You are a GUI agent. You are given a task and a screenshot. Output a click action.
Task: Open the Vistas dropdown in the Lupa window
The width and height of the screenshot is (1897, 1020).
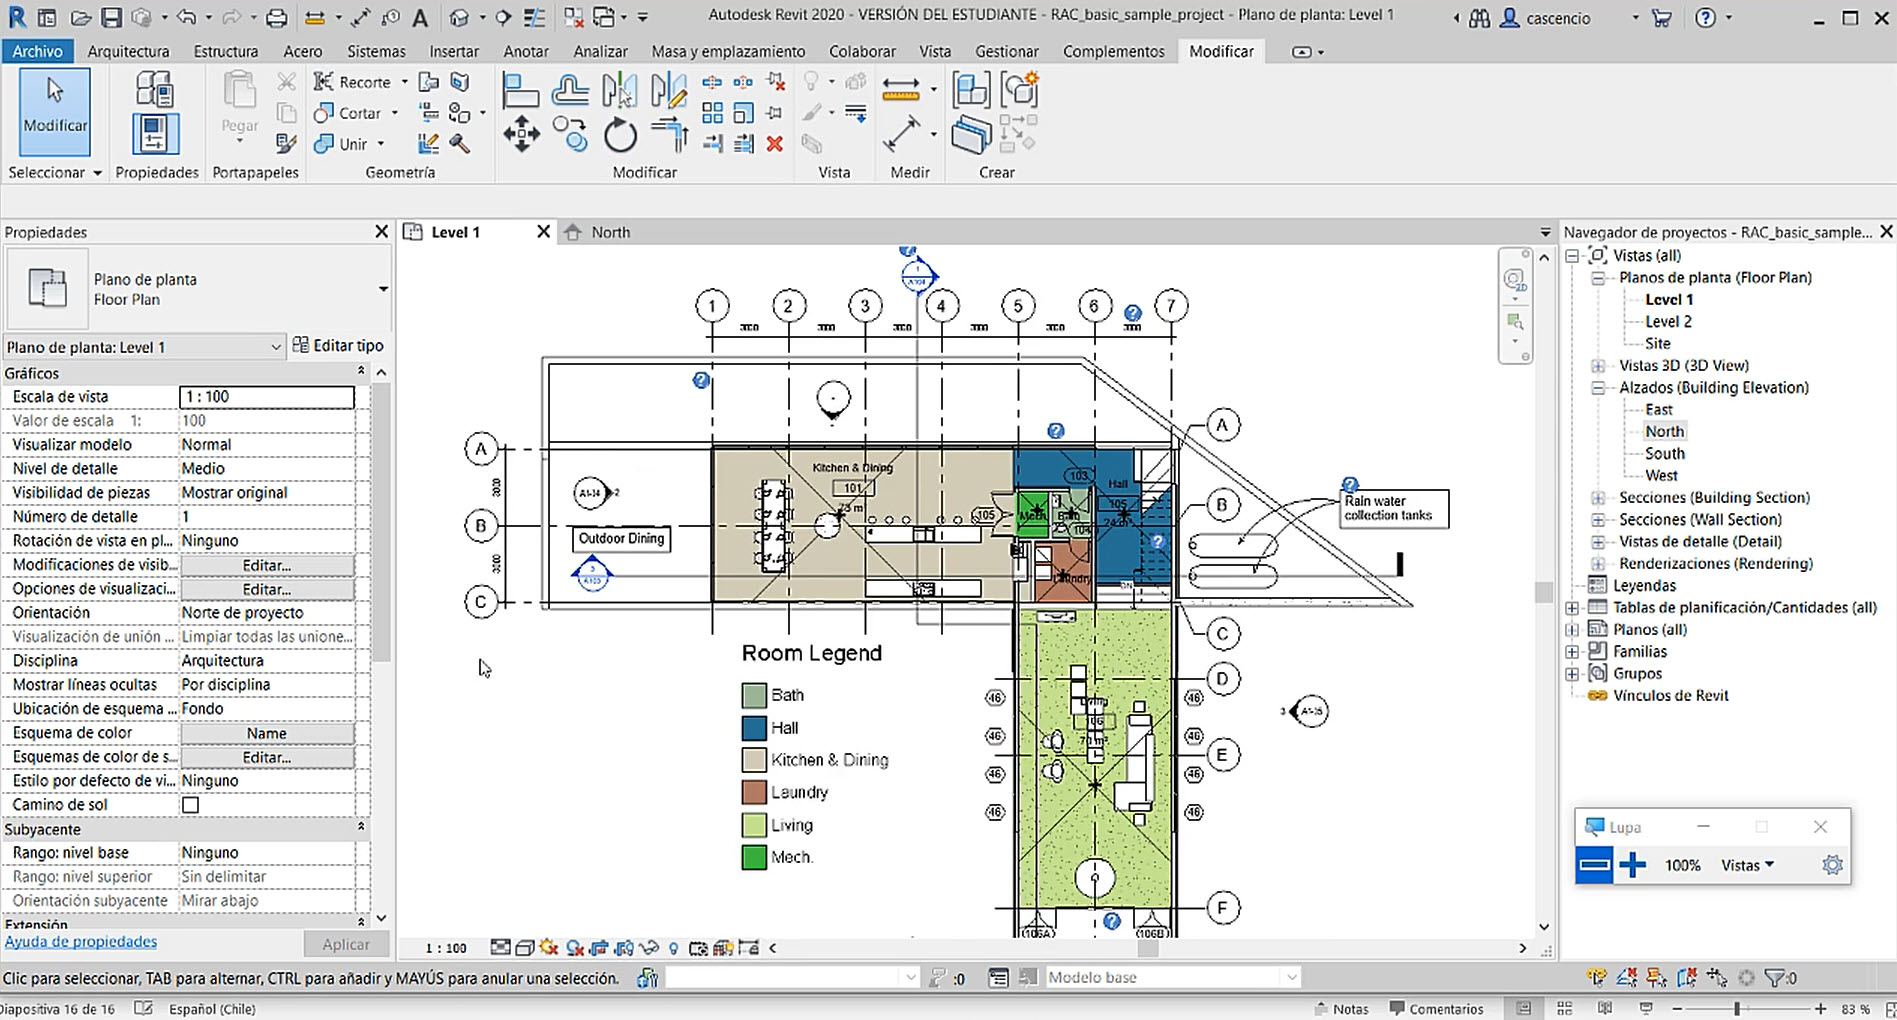pyautogui.click(x=1748, y=866)
